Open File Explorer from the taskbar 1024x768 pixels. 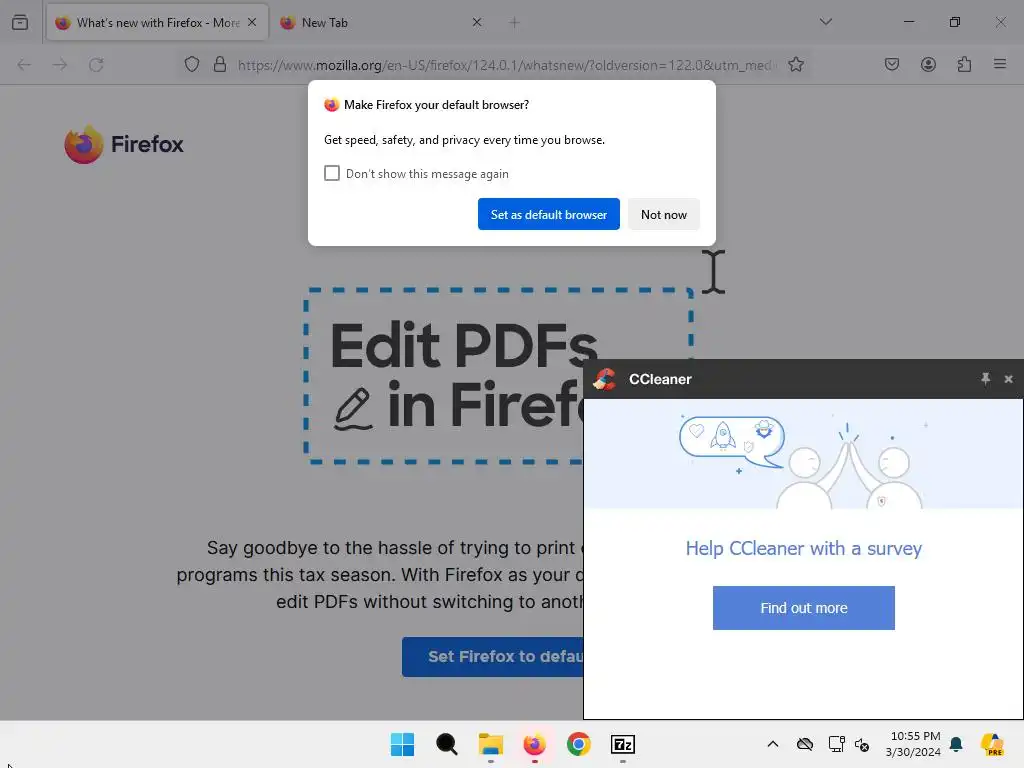click(490, 744)
